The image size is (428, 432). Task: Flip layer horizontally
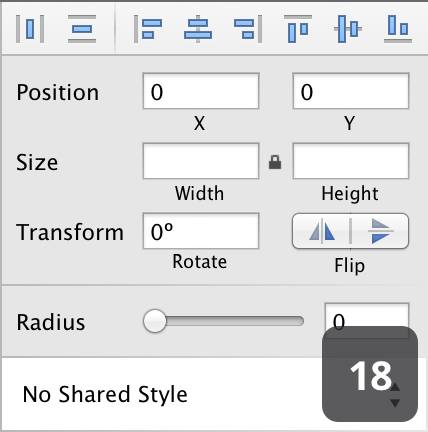point(321,231)
